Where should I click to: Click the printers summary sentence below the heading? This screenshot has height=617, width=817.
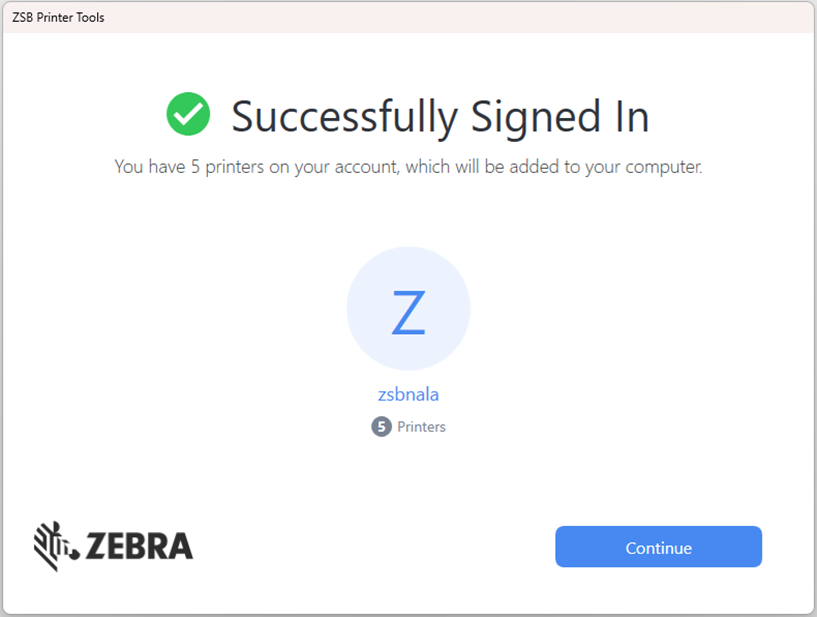[x=408, y=166]
